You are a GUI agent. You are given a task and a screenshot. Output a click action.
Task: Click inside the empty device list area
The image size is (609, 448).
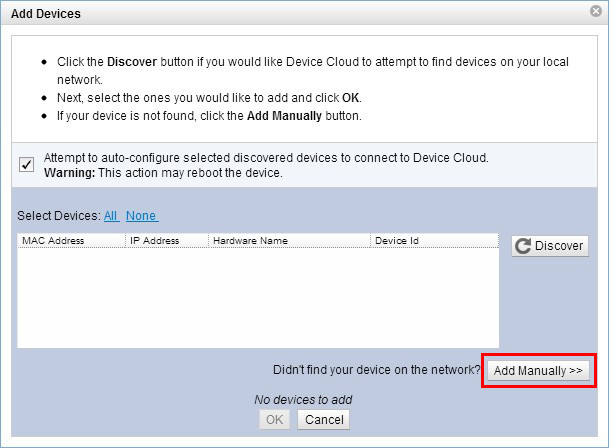pyautogui.click(x=258, y=298)
